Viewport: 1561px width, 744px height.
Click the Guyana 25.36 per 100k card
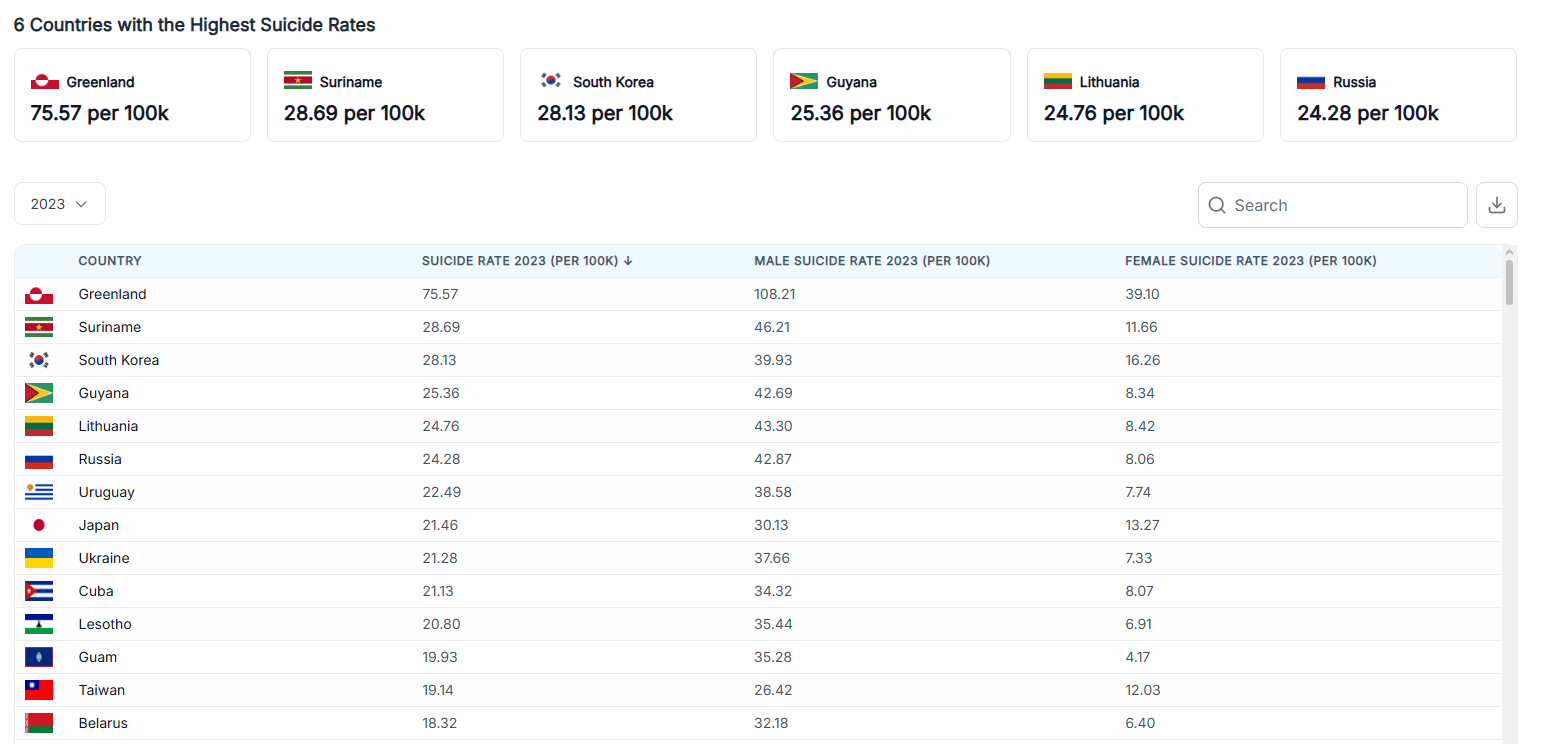[x=892, y=95]
